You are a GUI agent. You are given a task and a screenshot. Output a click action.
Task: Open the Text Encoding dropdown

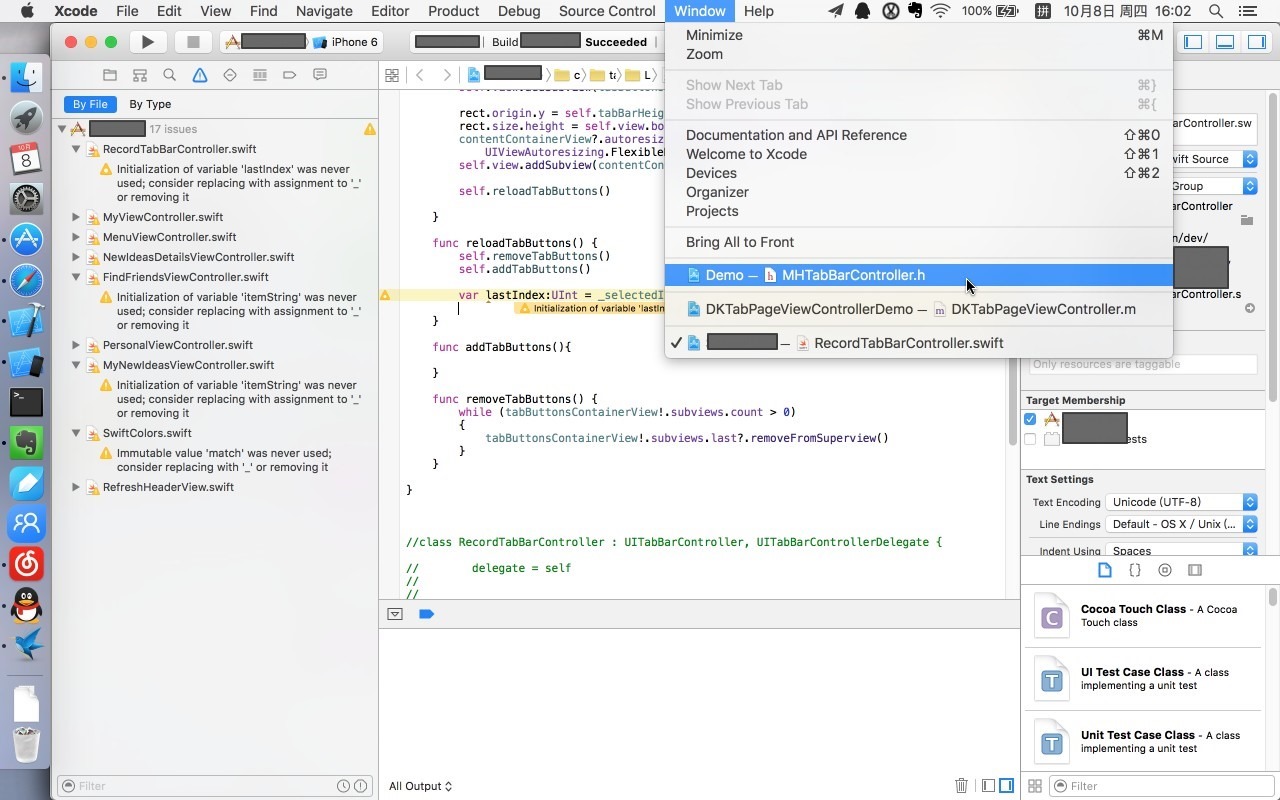pos(1181,502)
